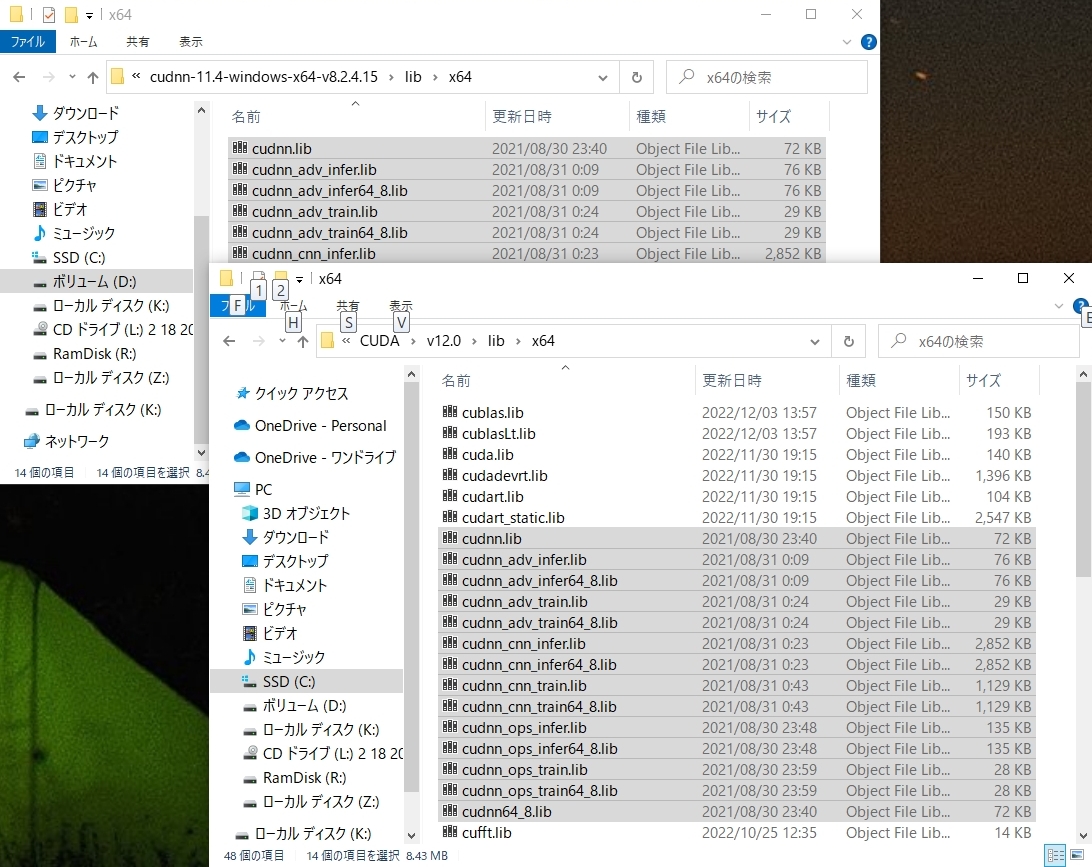The width and height of the screenshot is (1092, 867).
Task: Open ホーム tab in CUDA window
Action: click(x=293, y=306)
